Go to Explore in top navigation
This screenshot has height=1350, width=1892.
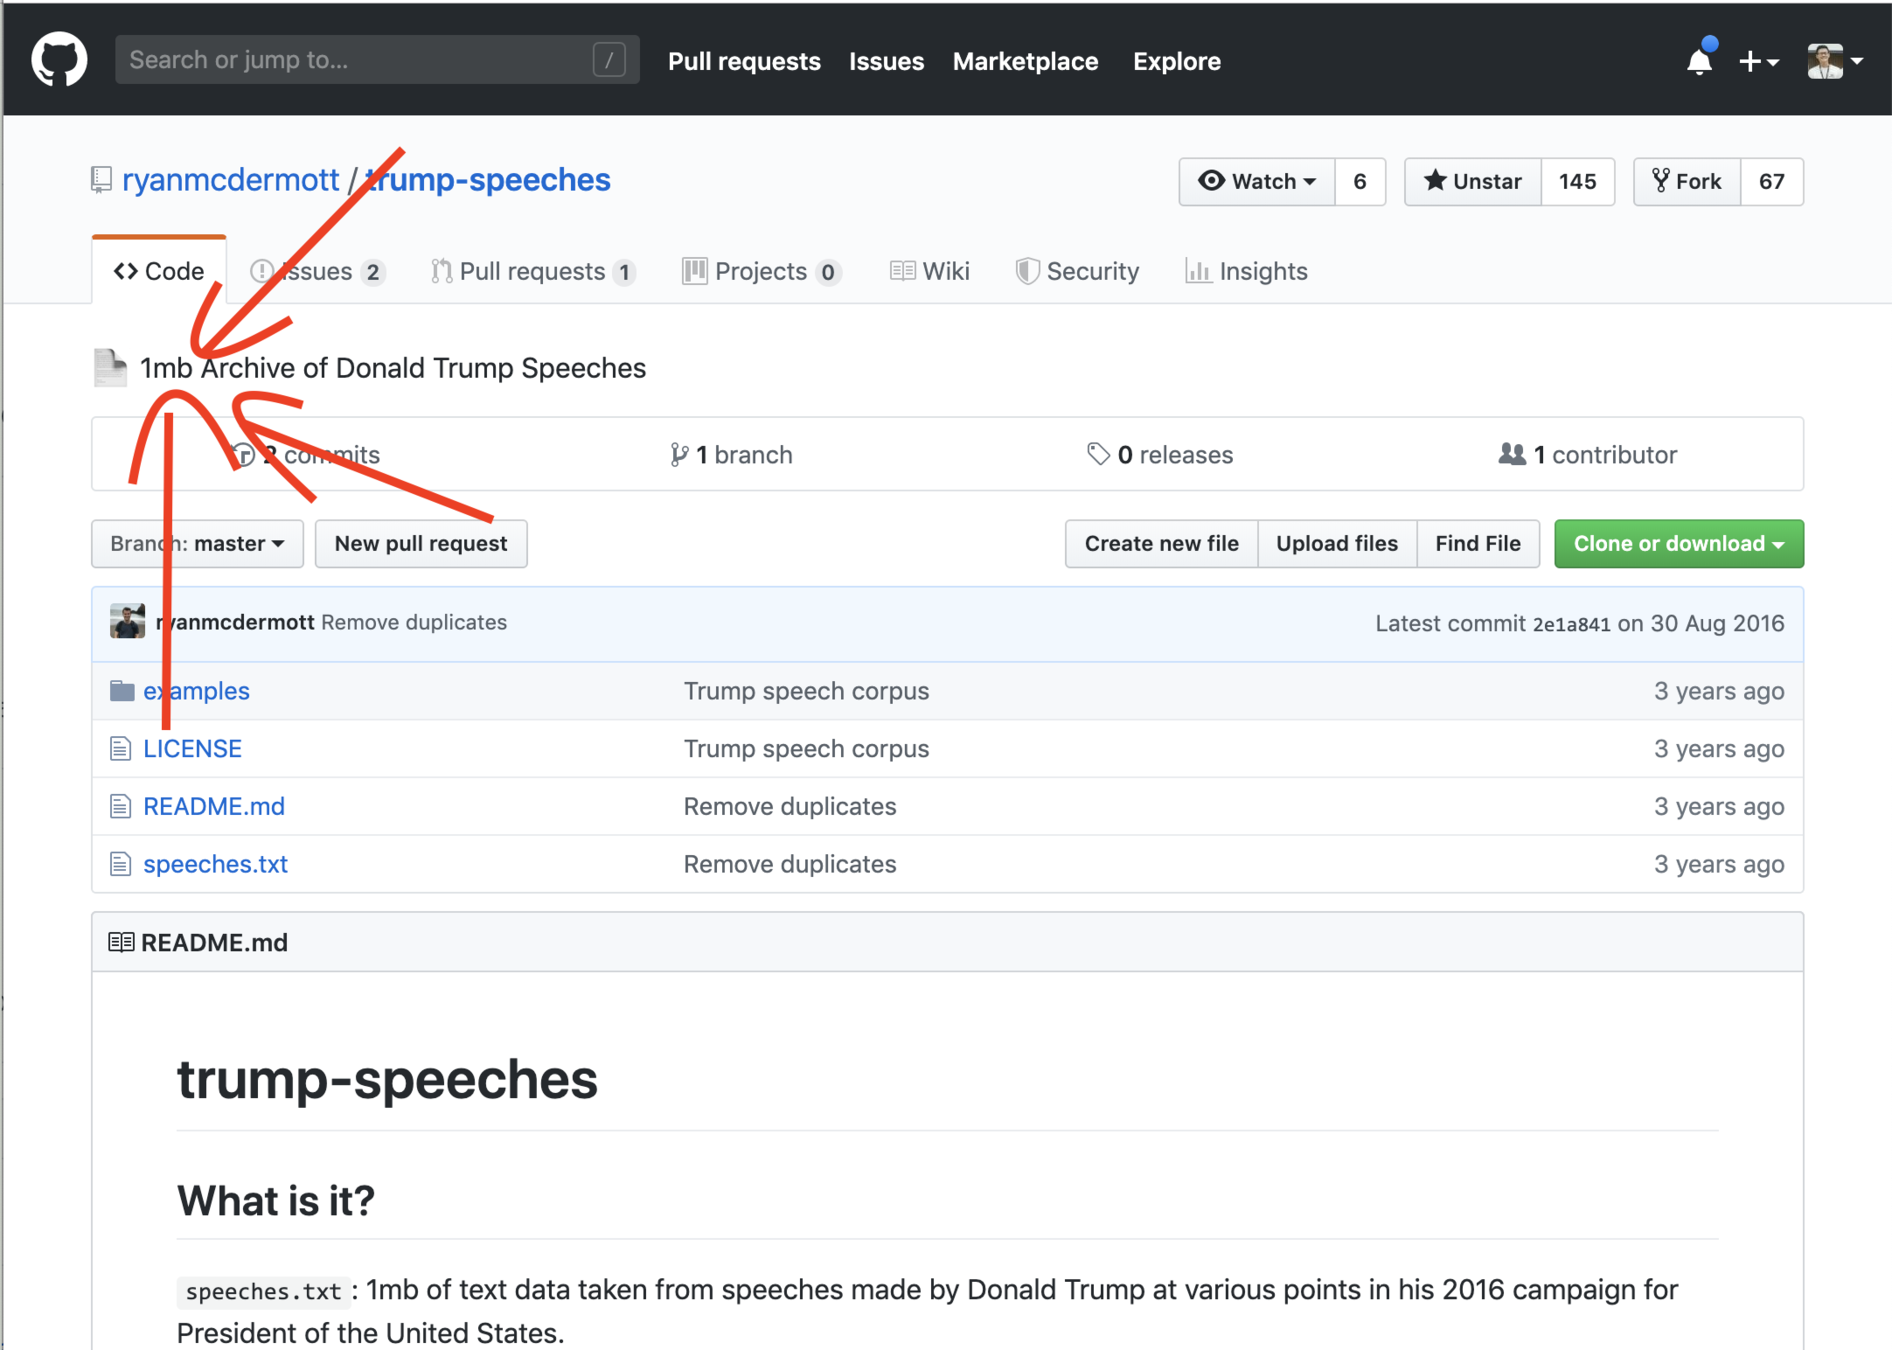click(1176, 61)
